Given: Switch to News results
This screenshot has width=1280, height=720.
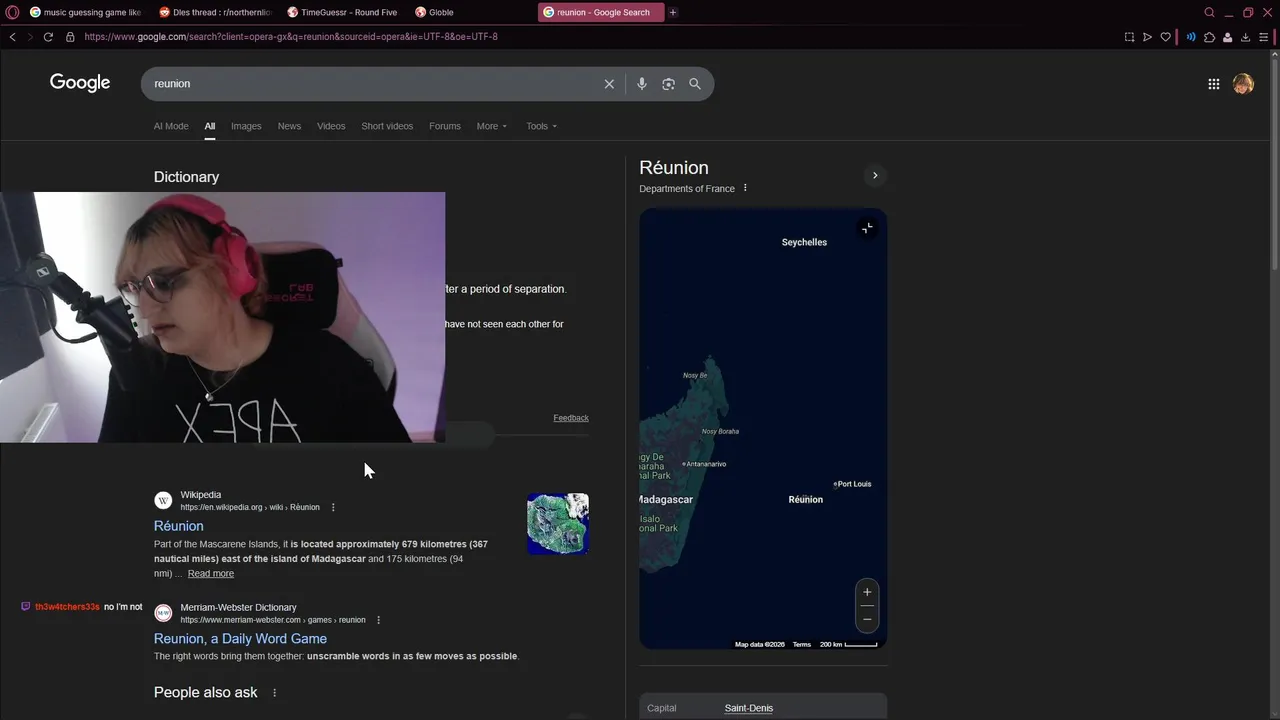Looking at the screenshot, I should 289,126.
